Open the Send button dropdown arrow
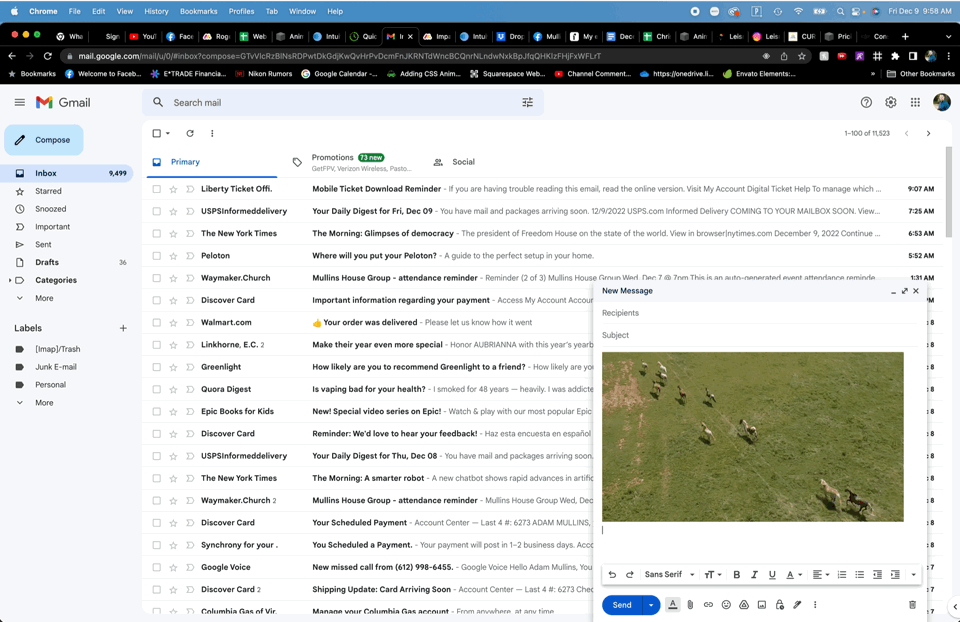This screenshot has width=960, height=622. (x=650, y=605)
